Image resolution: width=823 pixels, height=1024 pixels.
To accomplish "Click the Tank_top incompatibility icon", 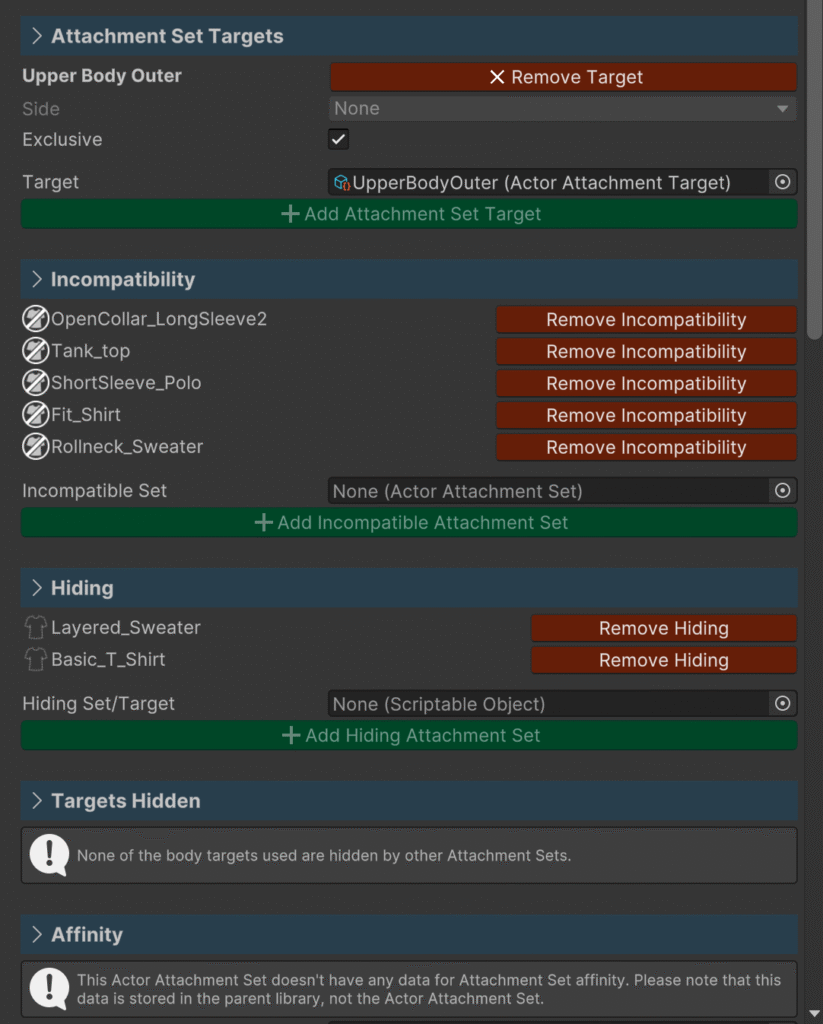I will click(x=36, y=351).
